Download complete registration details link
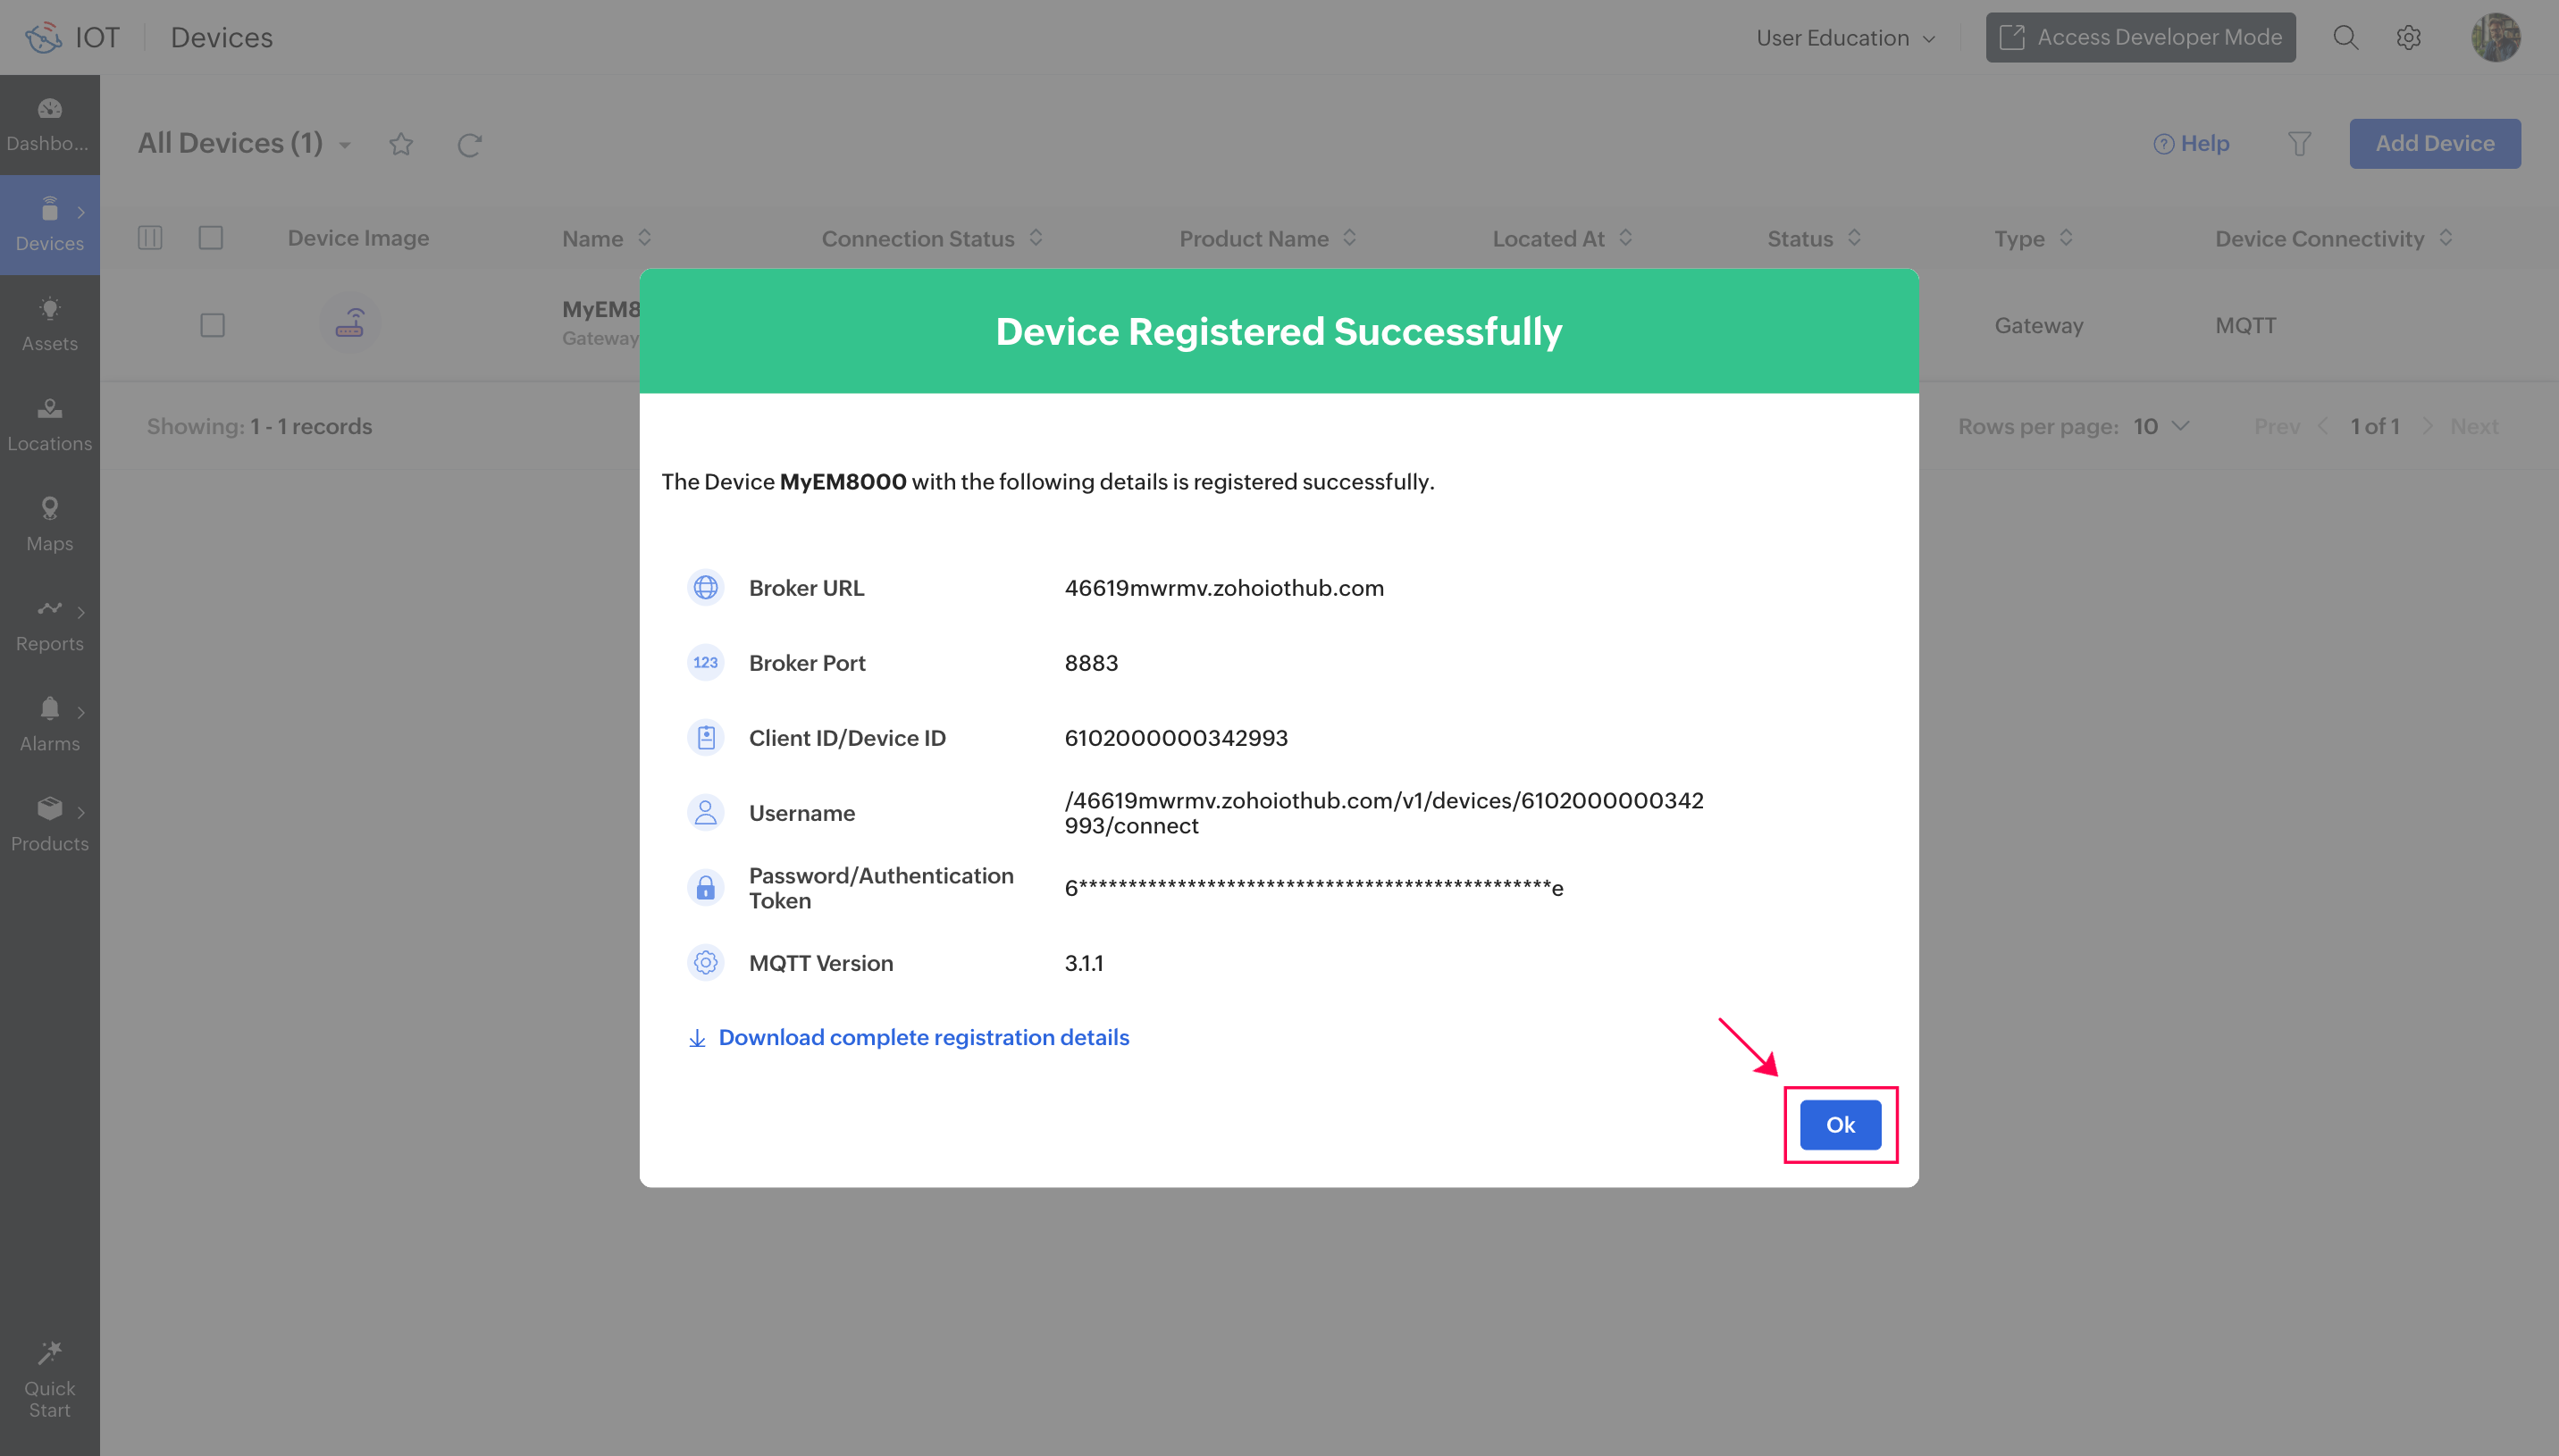The height and width of the screenshot is (1456, 2559). pyautogui.click(x=923, y=1037)
